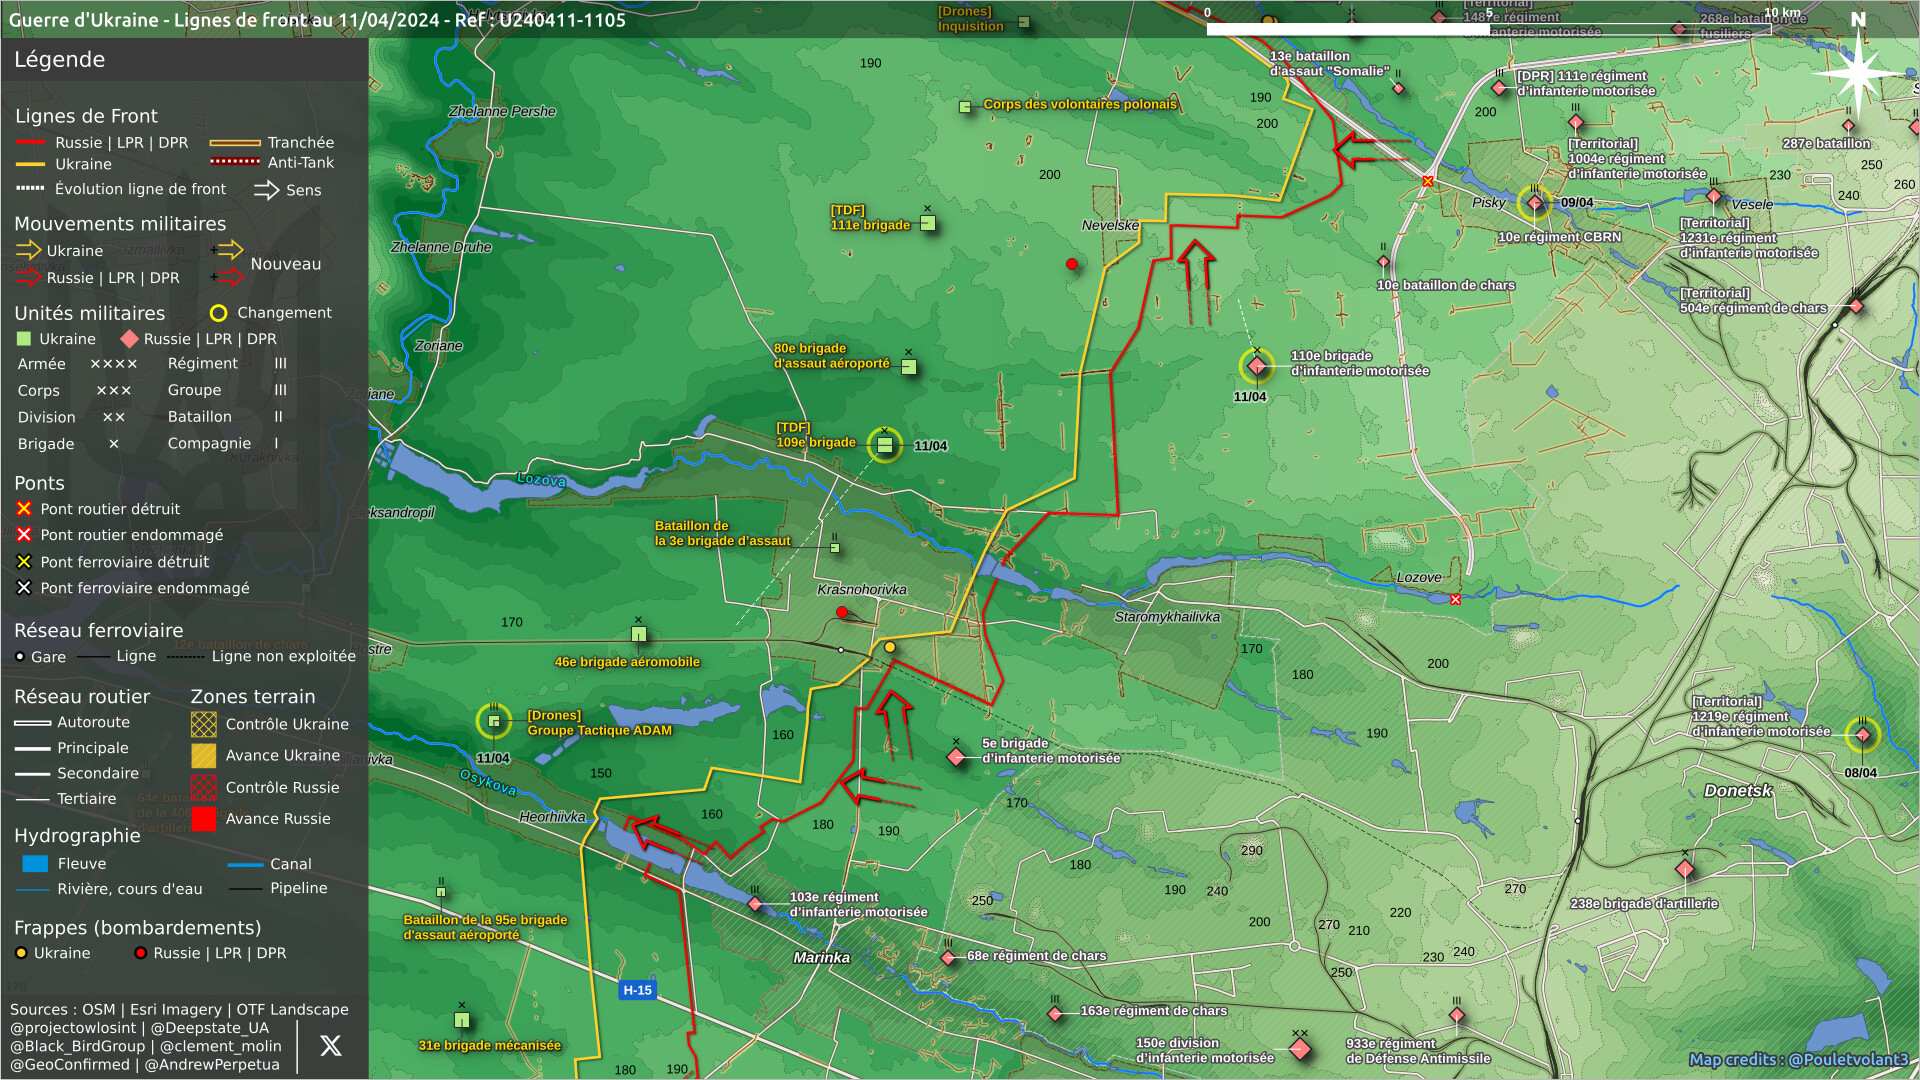The height and width of the screenshot is (1080, 1920).
Task: Click the Changement yellow circle legend icon
Action: tap(218, 313)
